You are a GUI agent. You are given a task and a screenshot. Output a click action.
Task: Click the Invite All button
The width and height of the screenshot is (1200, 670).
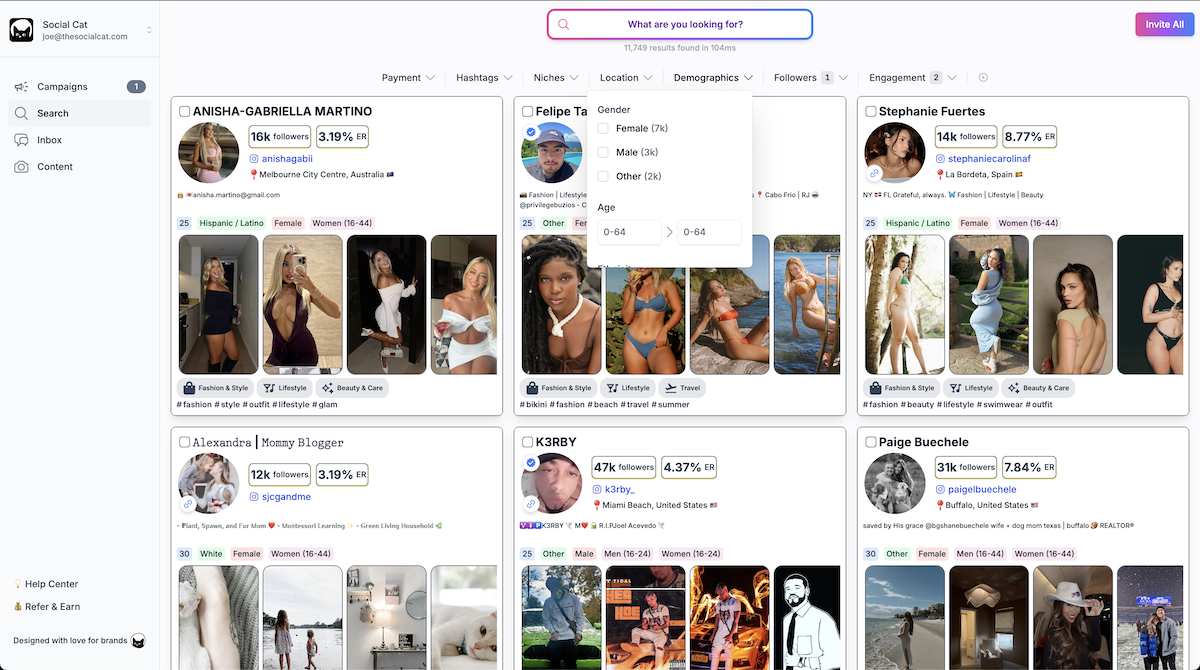[1164, 24]
